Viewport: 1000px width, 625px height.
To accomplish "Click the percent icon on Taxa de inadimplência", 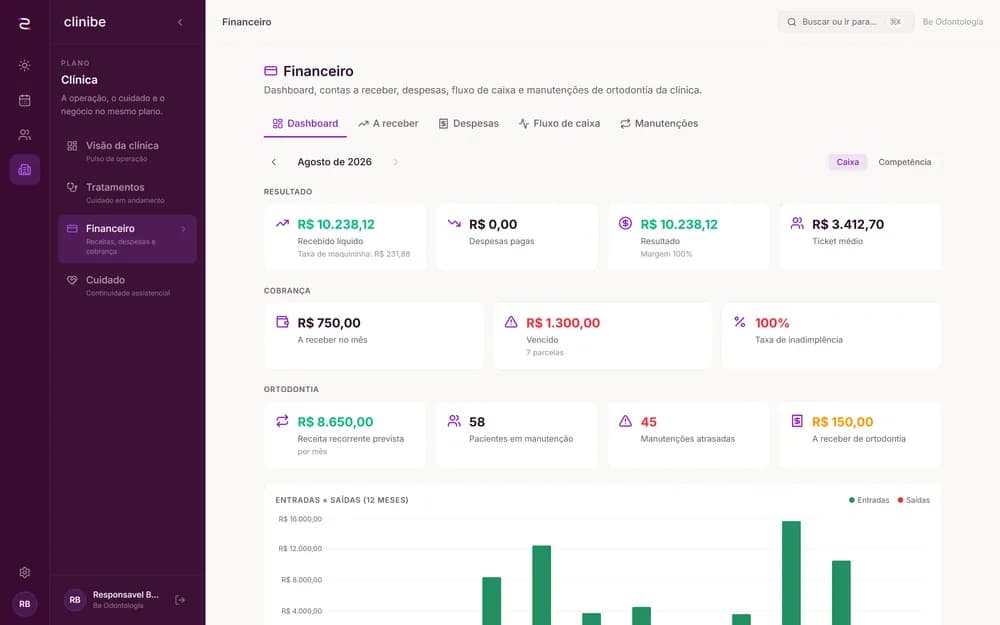I will tap(739, 322).
